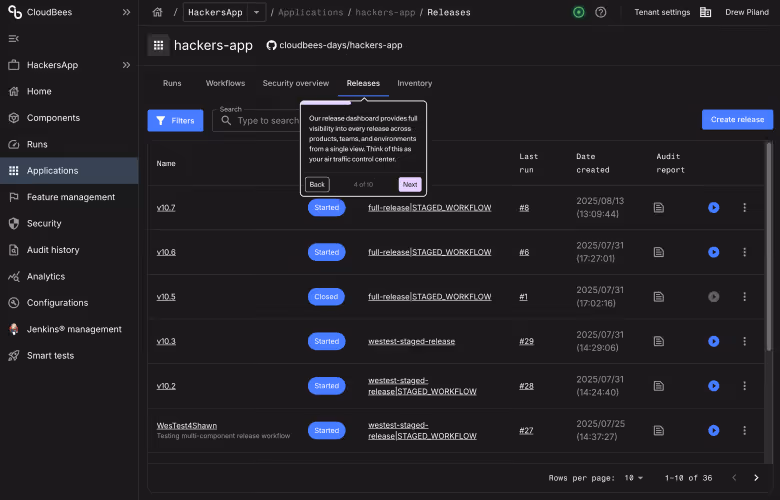This screenshot has width=780, height=500.
Task: Open Tenant settings
Action: (662, 12)
